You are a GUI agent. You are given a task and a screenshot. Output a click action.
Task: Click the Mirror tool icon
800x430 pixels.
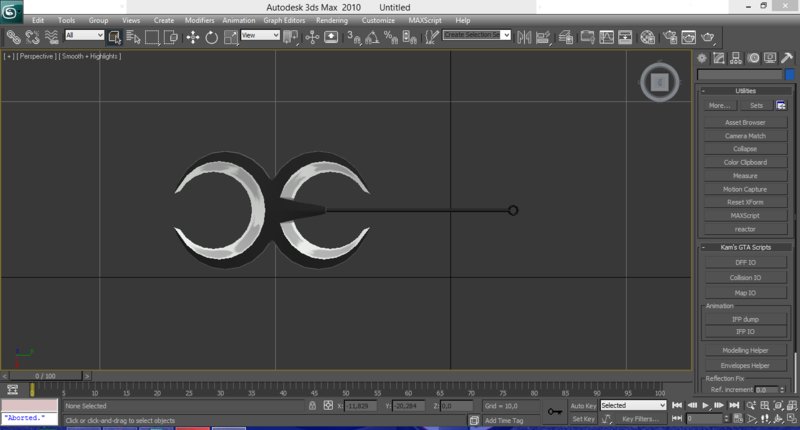click(x=524, y=37)
